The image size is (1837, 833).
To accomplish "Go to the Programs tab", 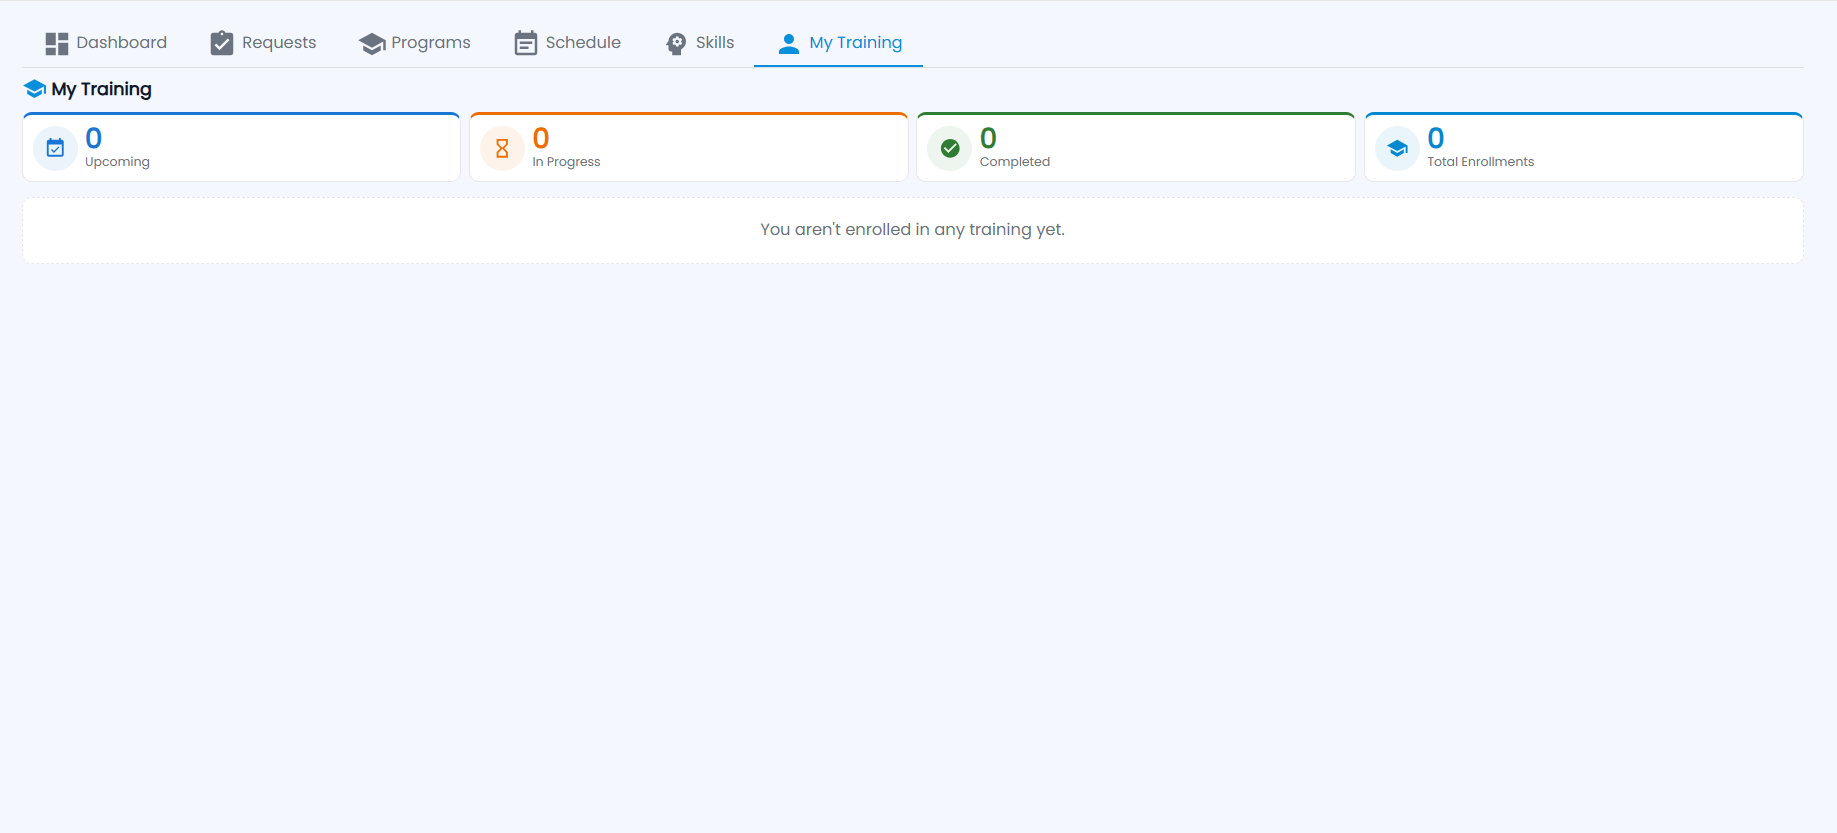I will pyautogui.click(x=415, y=43).
